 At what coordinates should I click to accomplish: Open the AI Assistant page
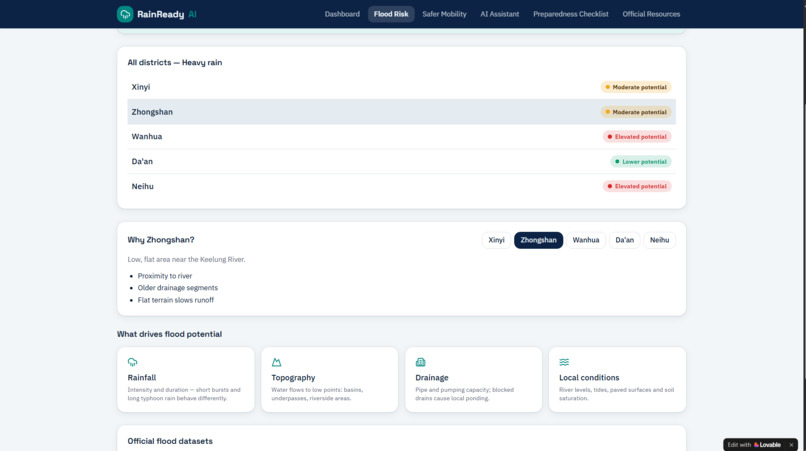[x=500, y=14]
